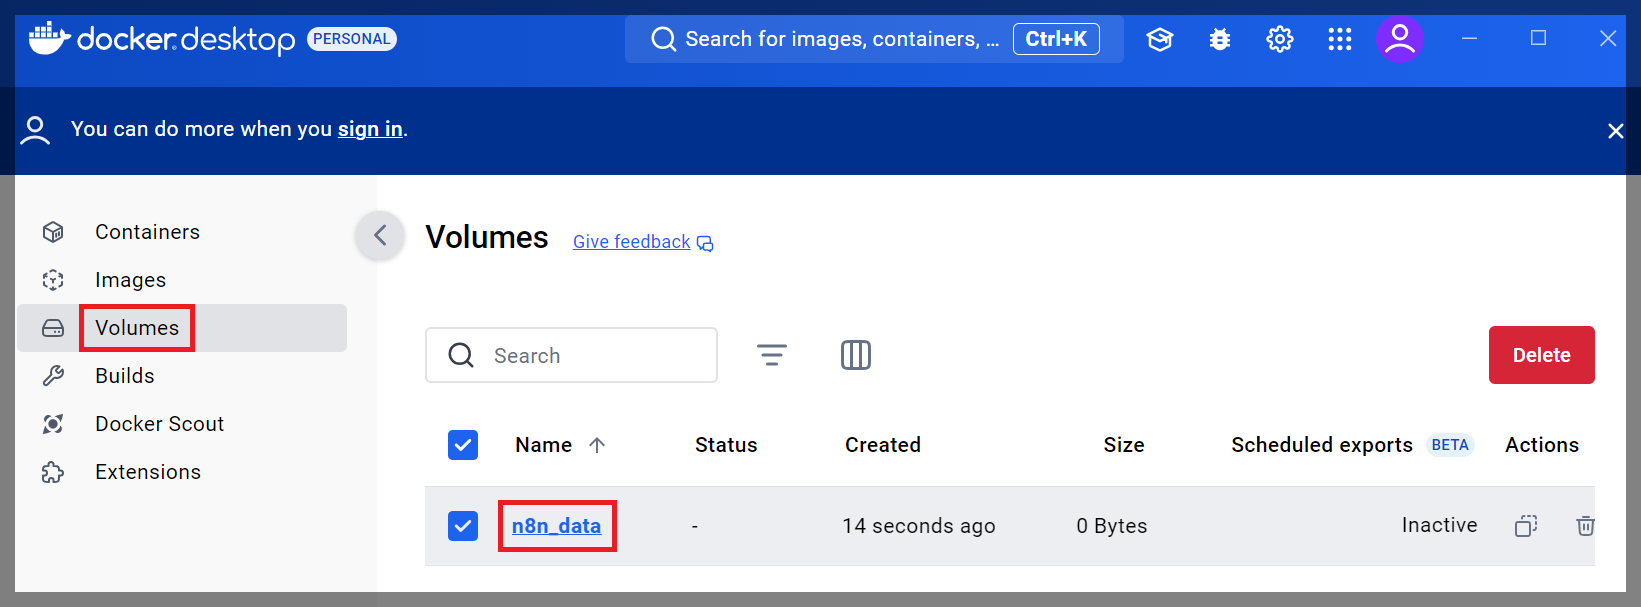Toggle the select-all checkbox in header
The width and height of the screenshot is (1641, 607).
click(463, 445)
